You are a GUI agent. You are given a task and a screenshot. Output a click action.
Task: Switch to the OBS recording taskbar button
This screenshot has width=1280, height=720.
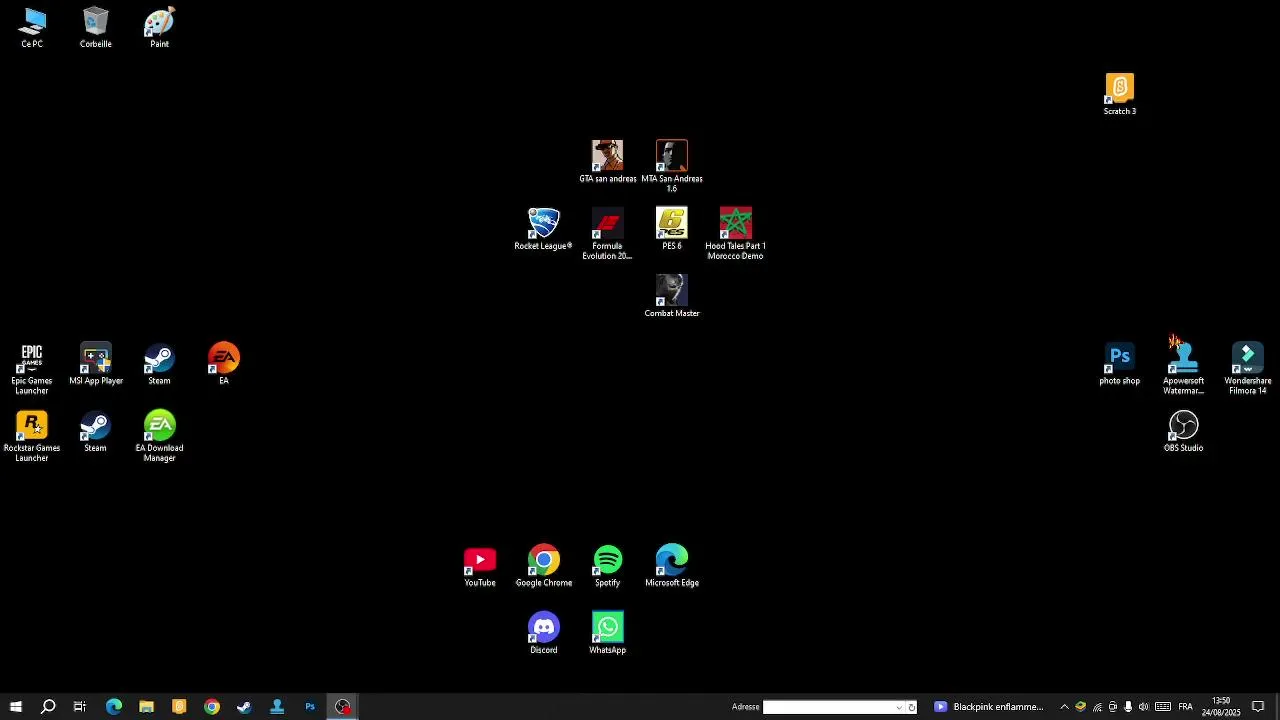[x=343, y=707]
